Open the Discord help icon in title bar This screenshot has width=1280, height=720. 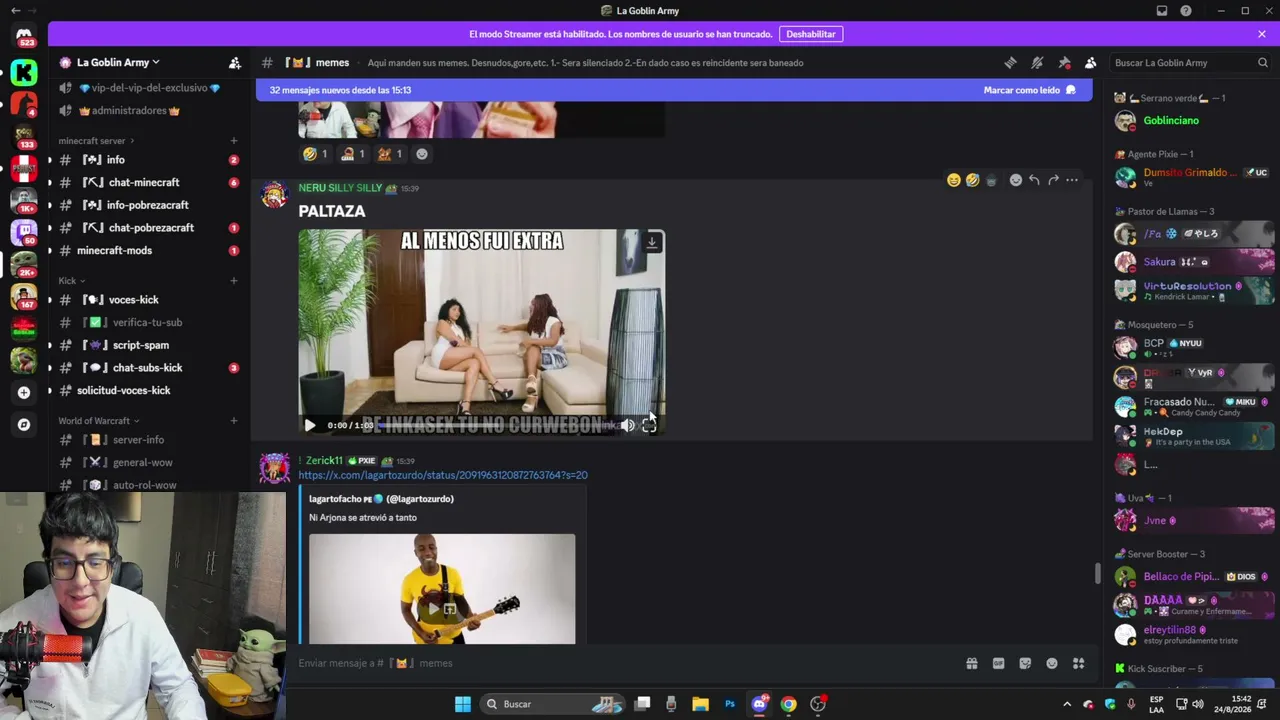click(1186, 11)
